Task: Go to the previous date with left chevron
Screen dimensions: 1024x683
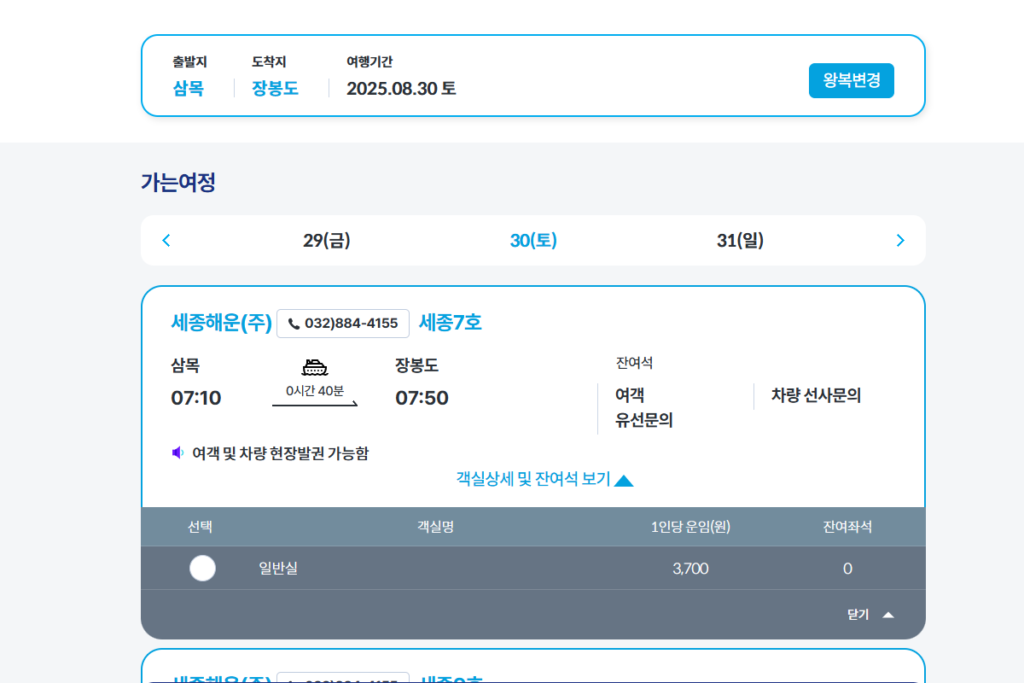Action: 166,240
